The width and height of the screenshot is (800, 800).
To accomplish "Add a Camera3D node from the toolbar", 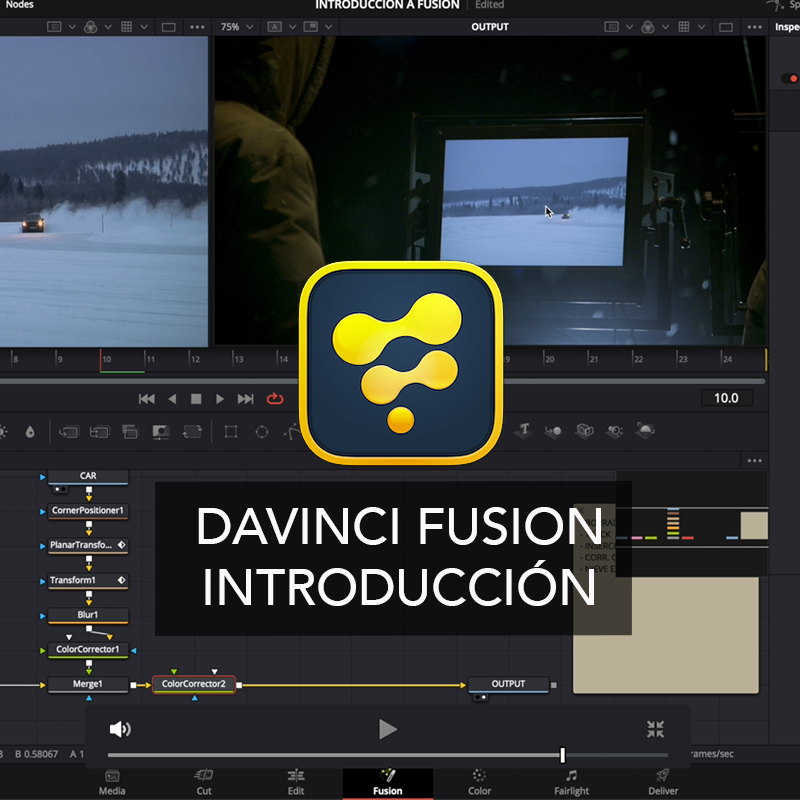I will (x=584, y=431).
